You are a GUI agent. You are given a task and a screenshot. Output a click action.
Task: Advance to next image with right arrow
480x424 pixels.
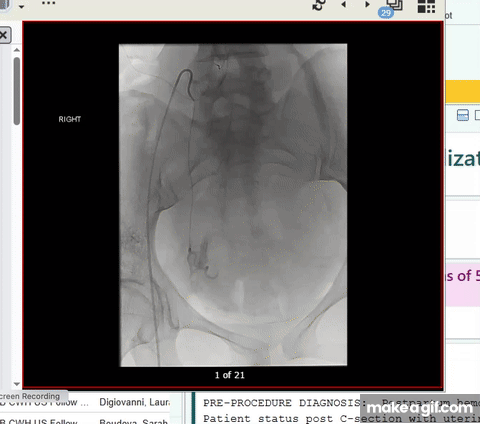[367, 5]
